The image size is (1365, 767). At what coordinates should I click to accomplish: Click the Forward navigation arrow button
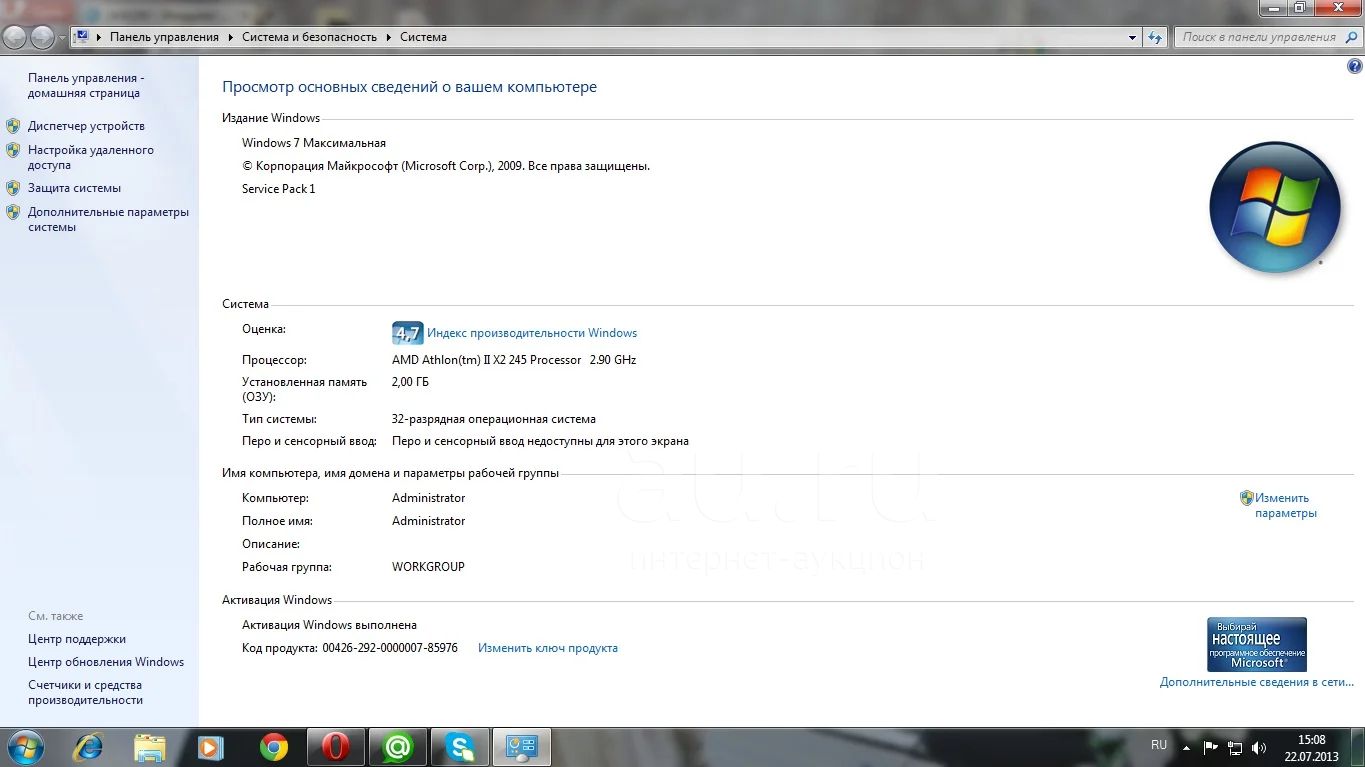(x=43, y=38)
